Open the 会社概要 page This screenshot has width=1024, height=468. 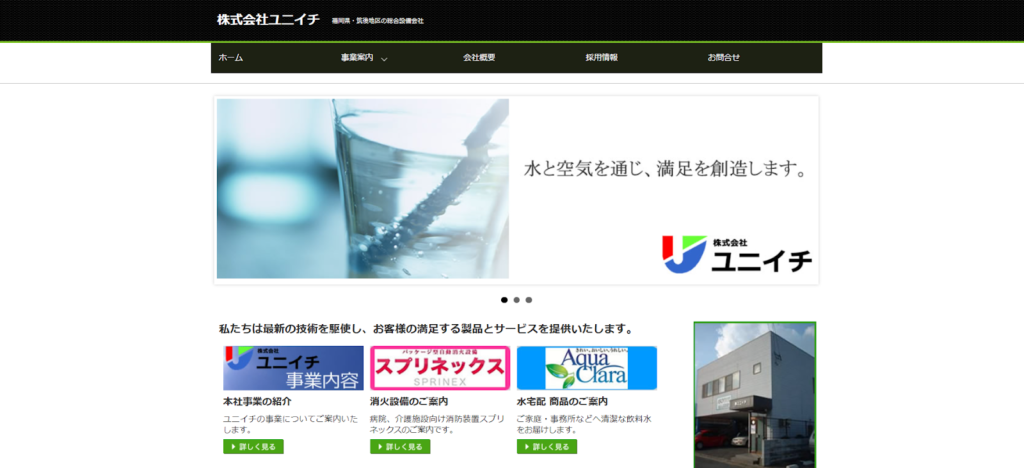[479, 58]
